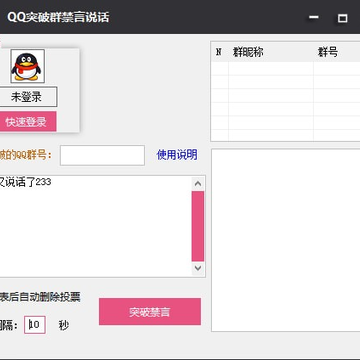Screen dimensions: 360x360
Task: Minimize the QQ突破群禁言说话 window
Action: click(x=314, y=18)
